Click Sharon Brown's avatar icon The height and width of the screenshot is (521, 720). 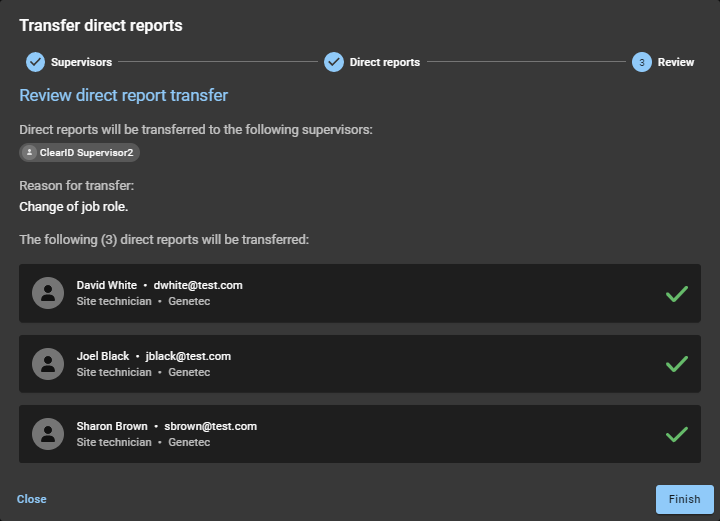(x=48, y=433)
